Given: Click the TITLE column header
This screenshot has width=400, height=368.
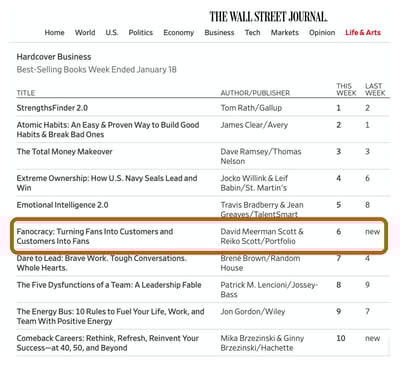Looking at the screenshot, I should coord(26,93).
